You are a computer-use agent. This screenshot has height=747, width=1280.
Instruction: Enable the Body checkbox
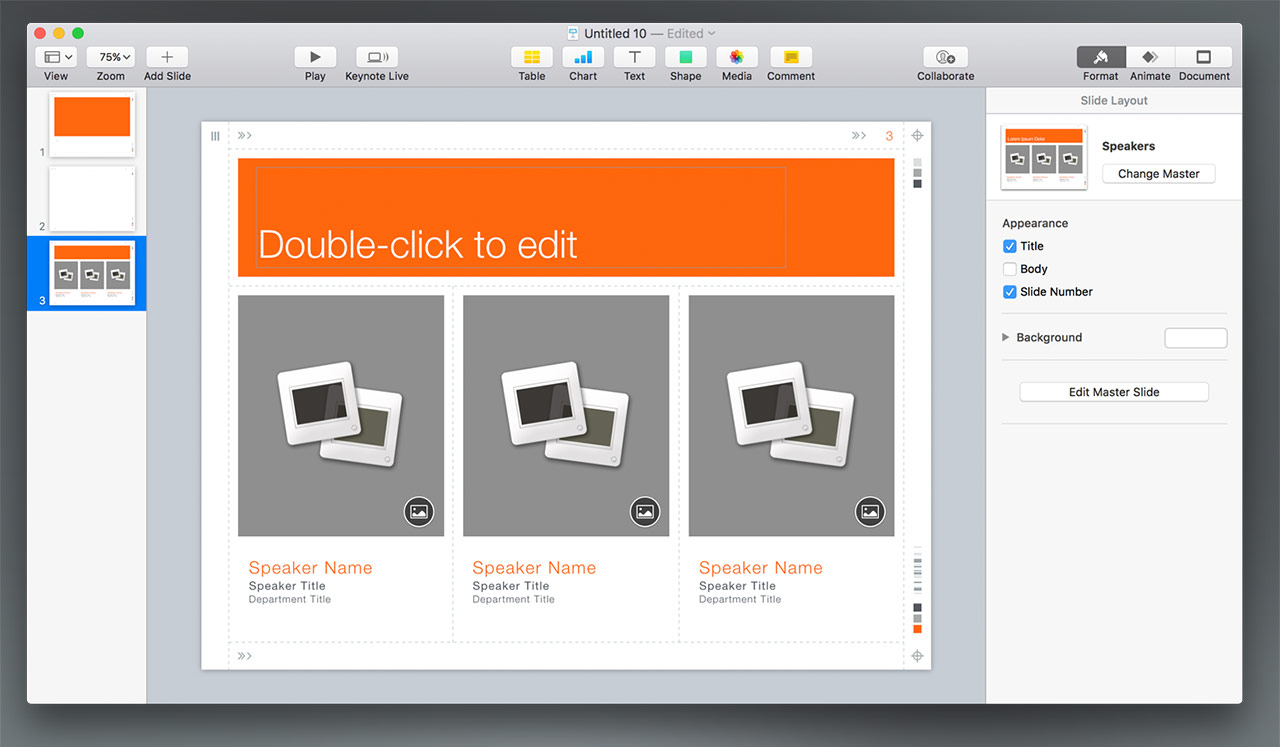tap(1009, 269)
